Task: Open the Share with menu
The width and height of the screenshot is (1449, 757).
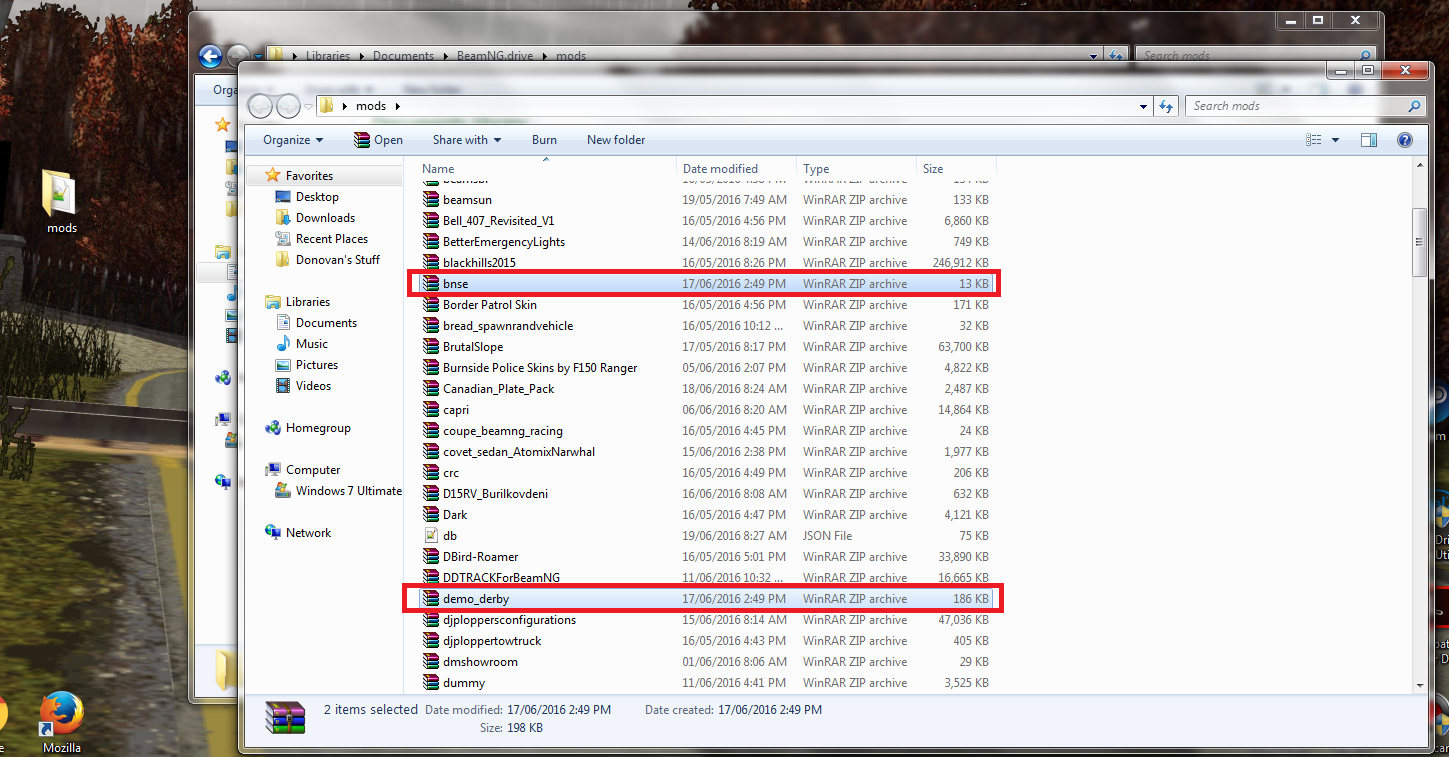Action: (x=467, y=140)
